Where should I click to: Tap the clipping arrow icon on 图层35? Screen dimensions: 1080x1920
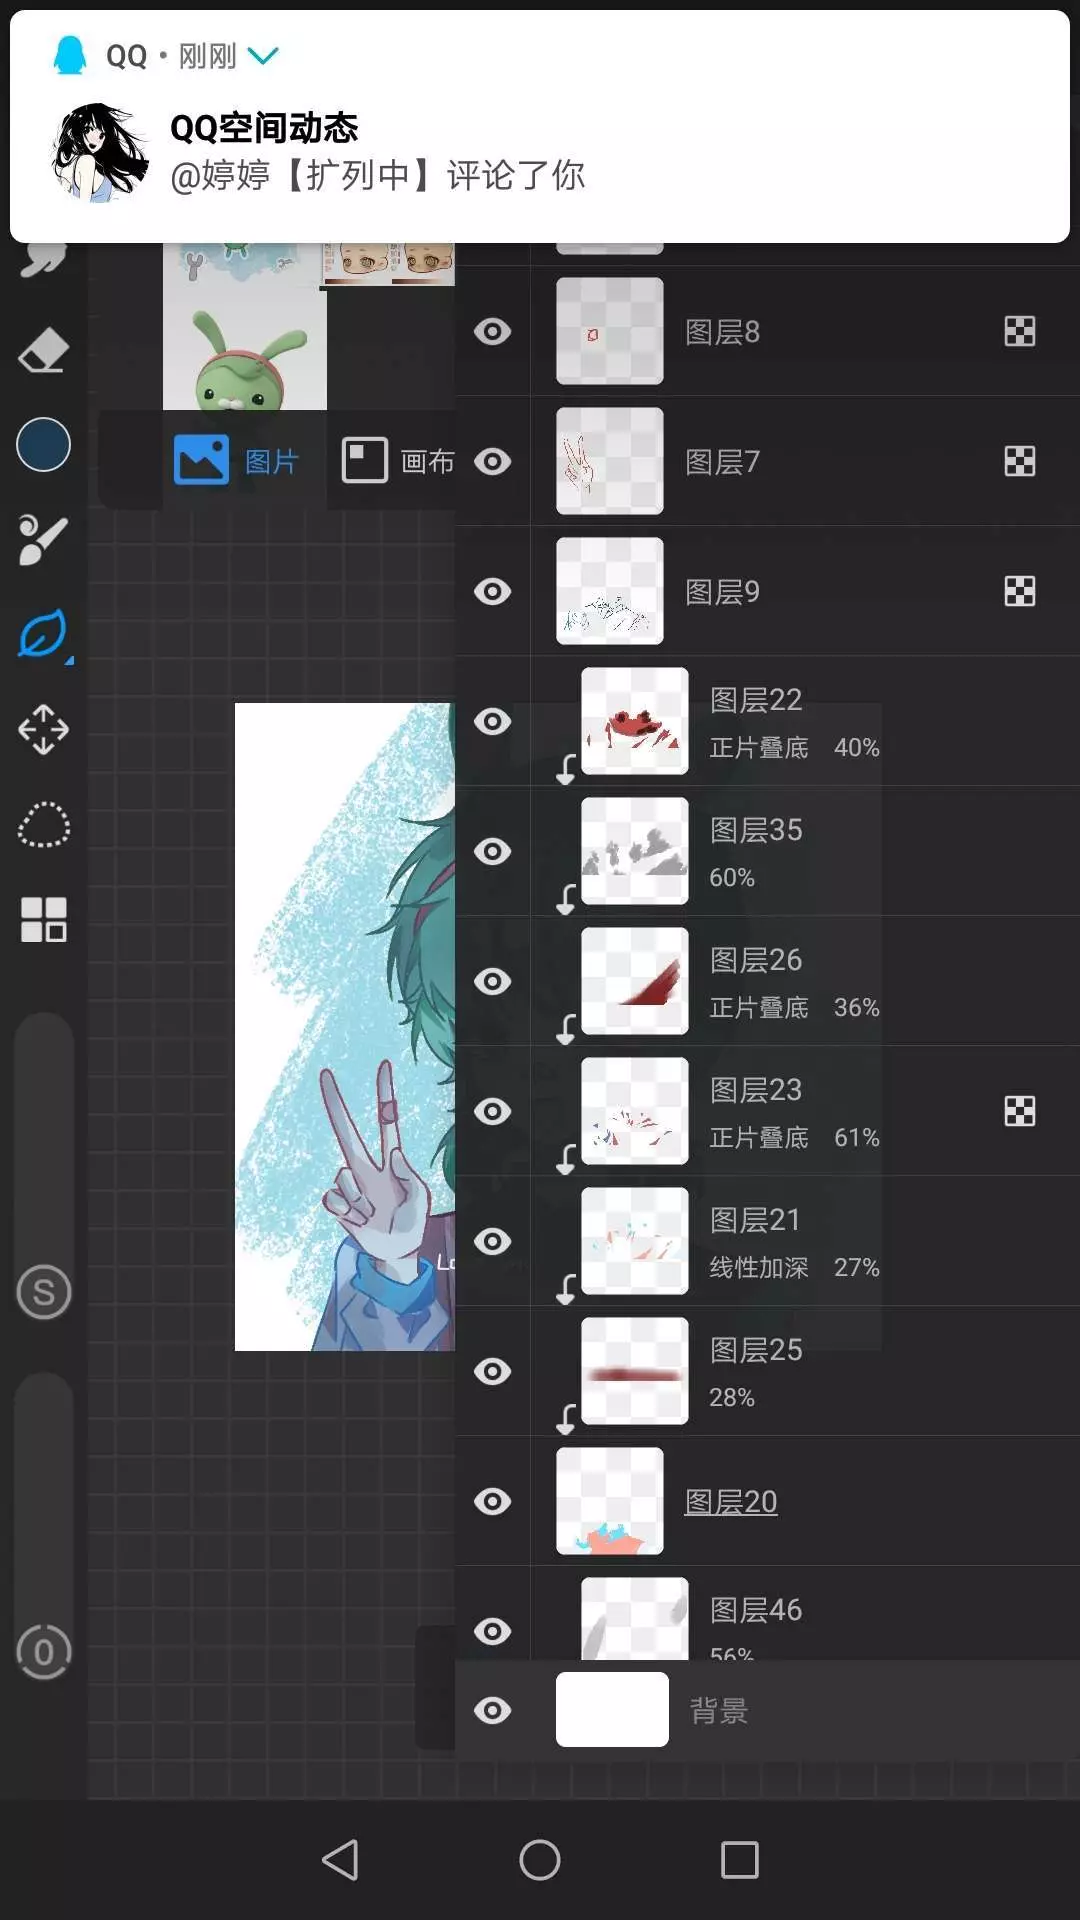[x=566, y=899]
